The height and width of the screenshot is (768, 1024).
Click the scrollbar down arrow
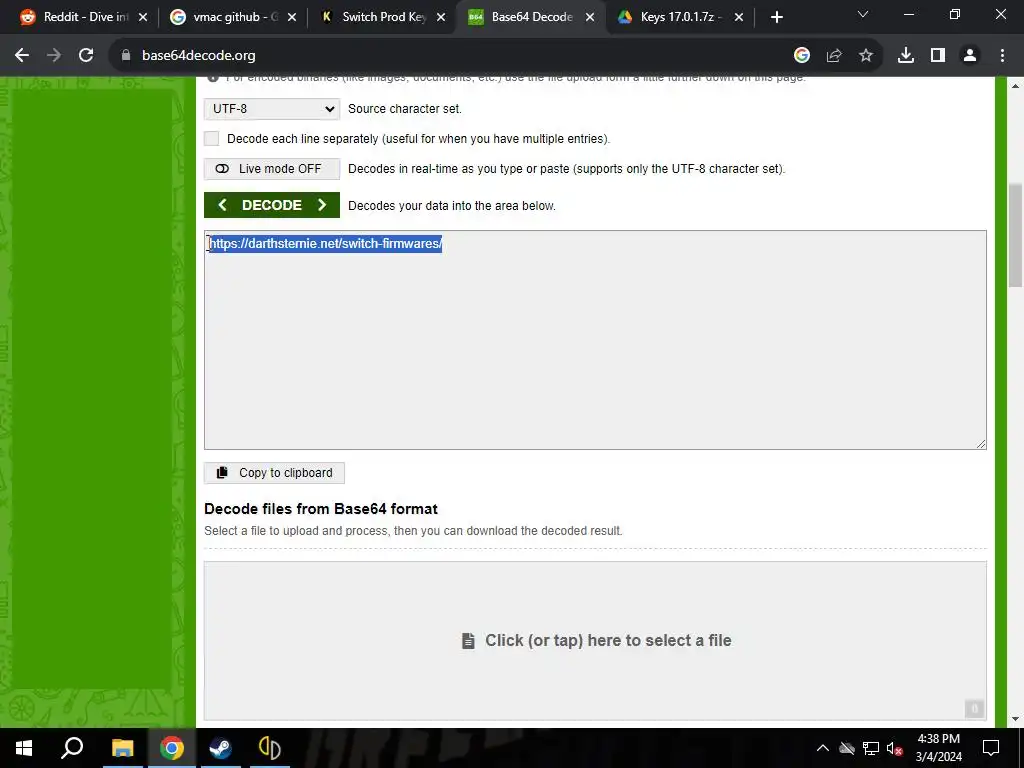pos(1016,720)
